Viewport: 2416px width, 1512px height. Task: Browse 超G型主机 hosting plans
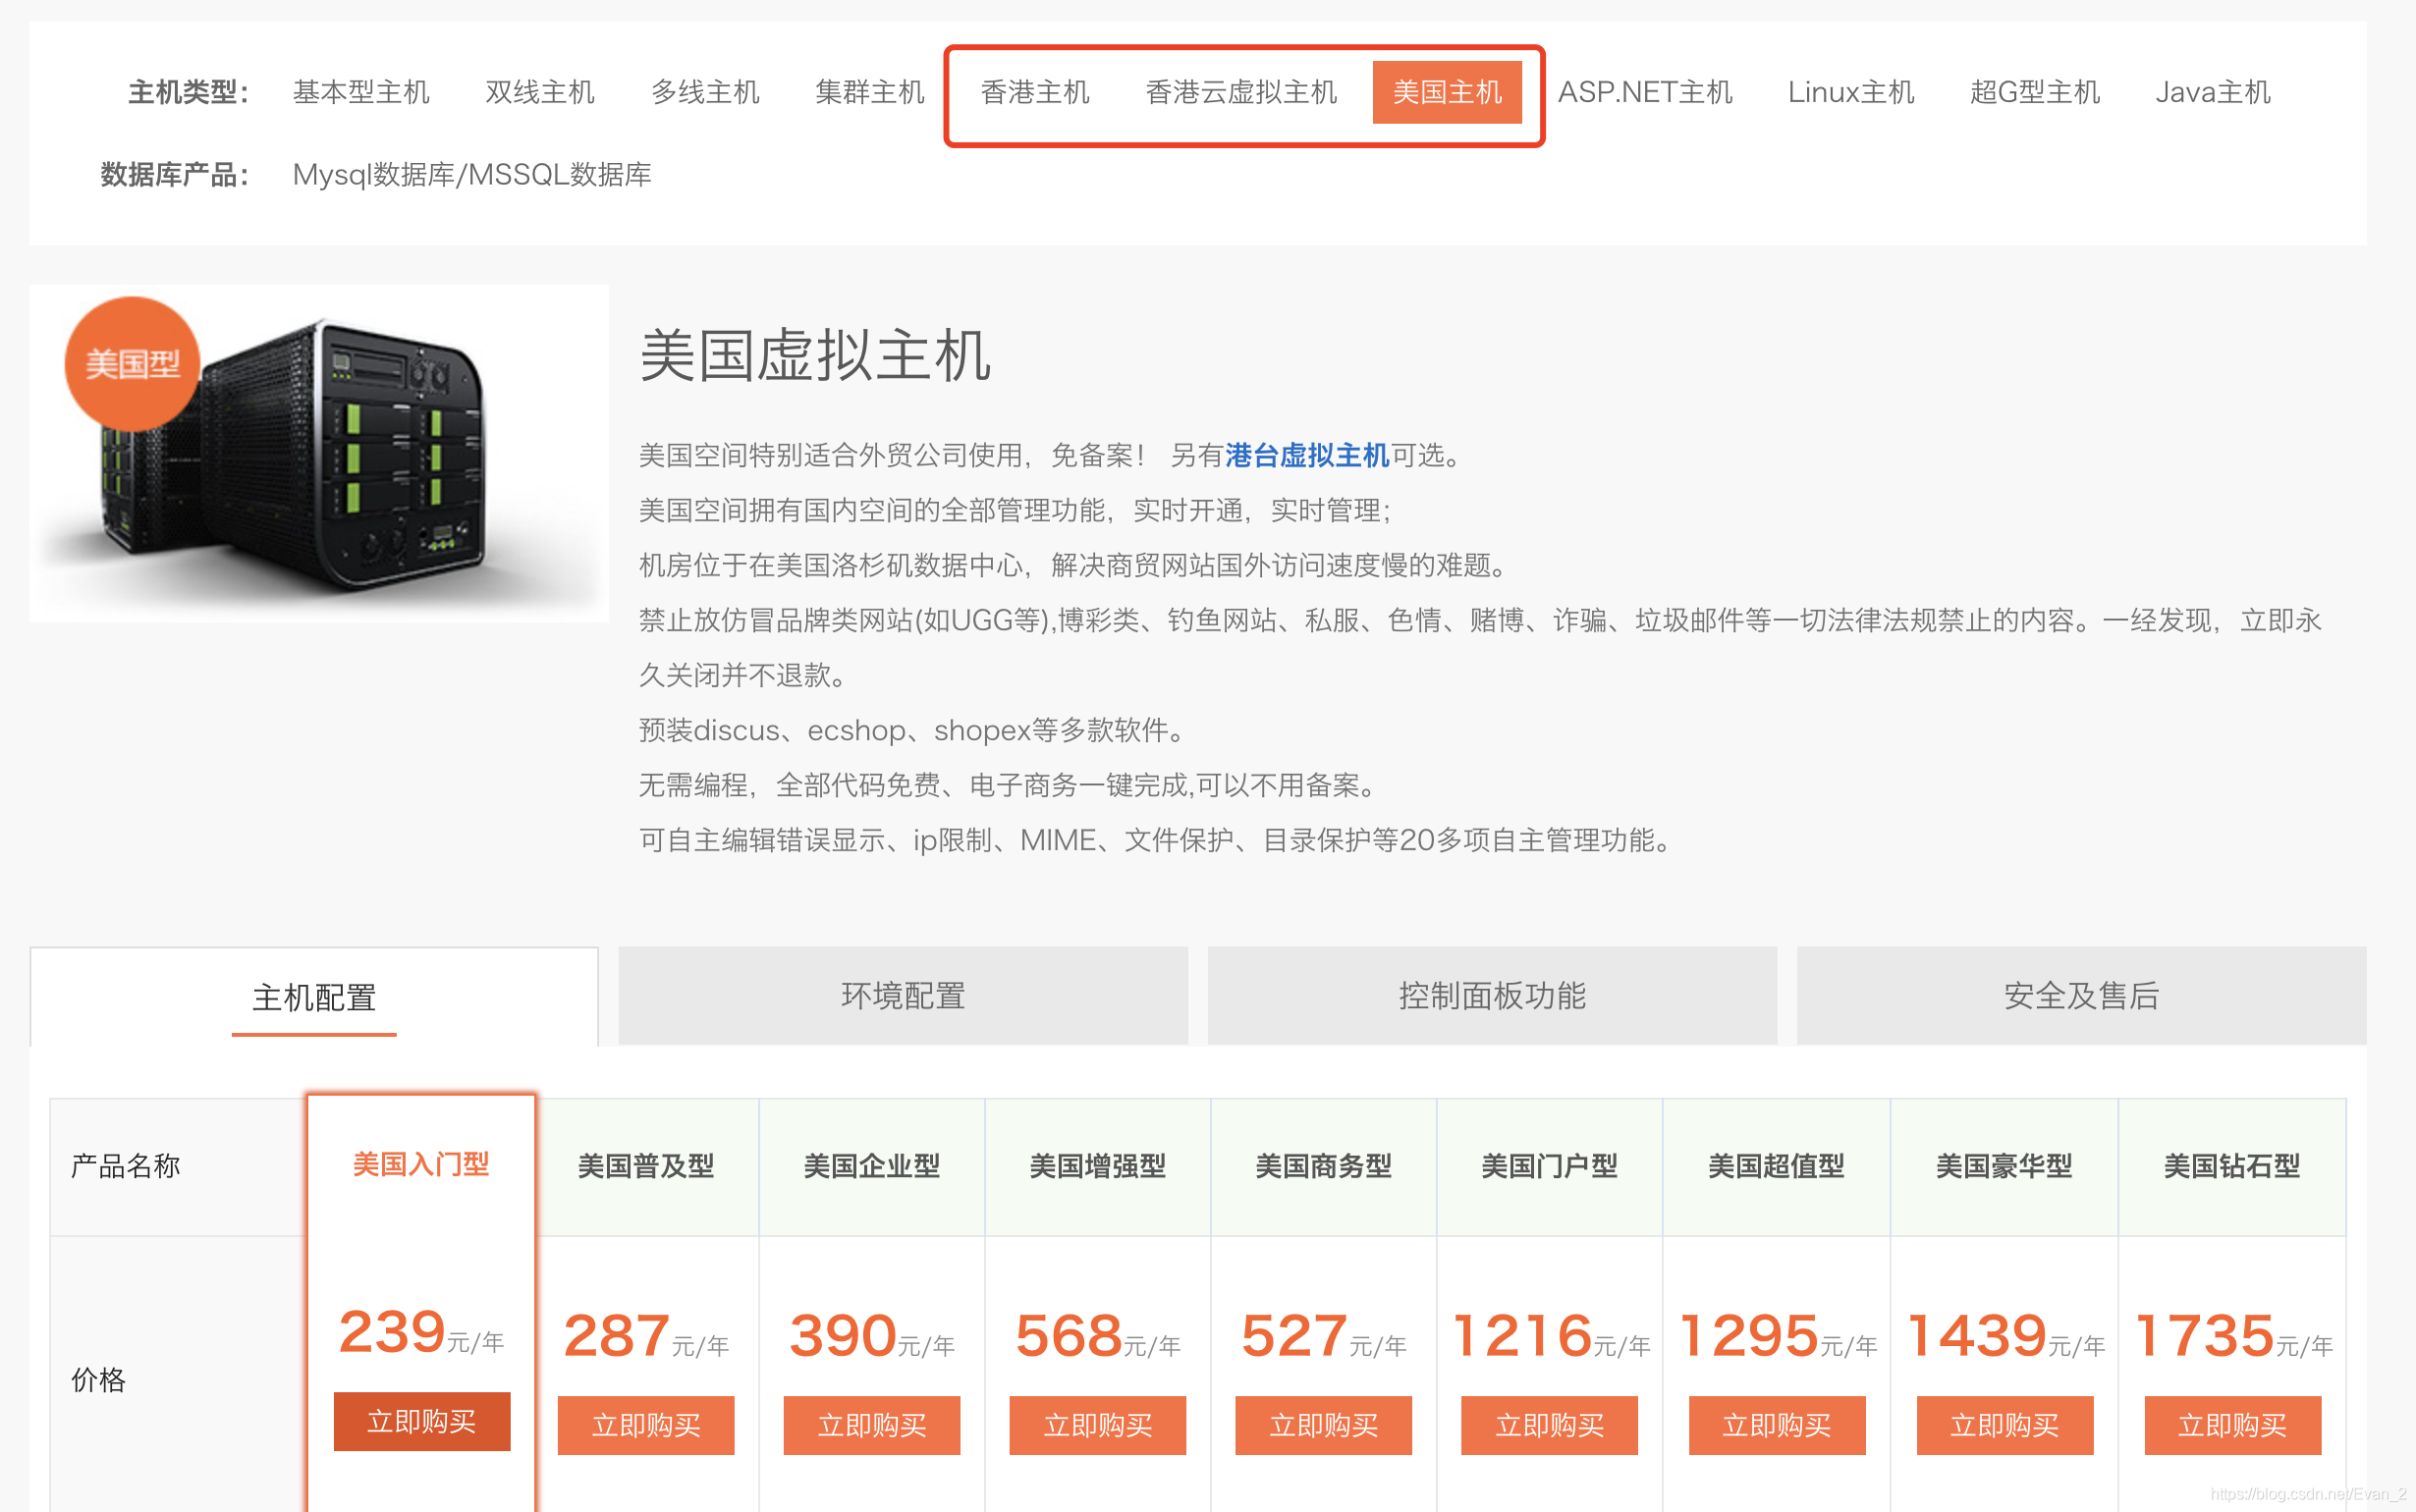pyautogui.click(x=2035, y=92)
